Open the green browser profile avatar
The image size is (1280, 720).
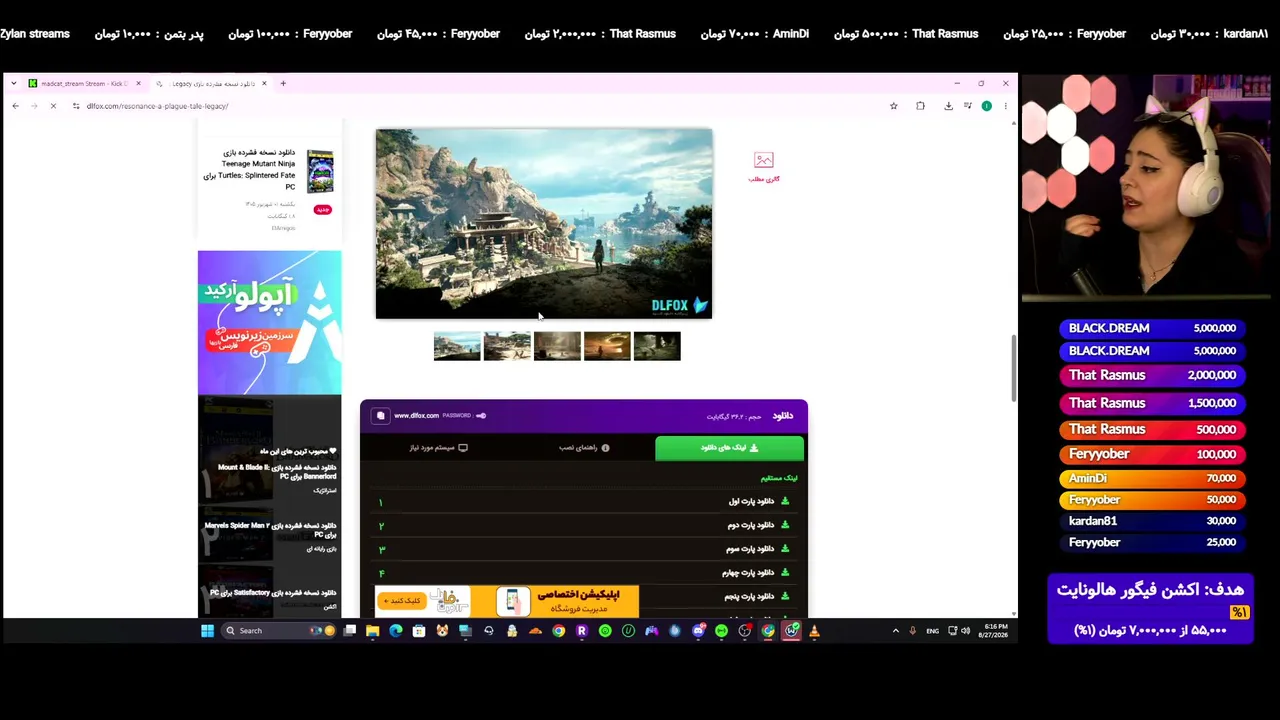[987, 106]
